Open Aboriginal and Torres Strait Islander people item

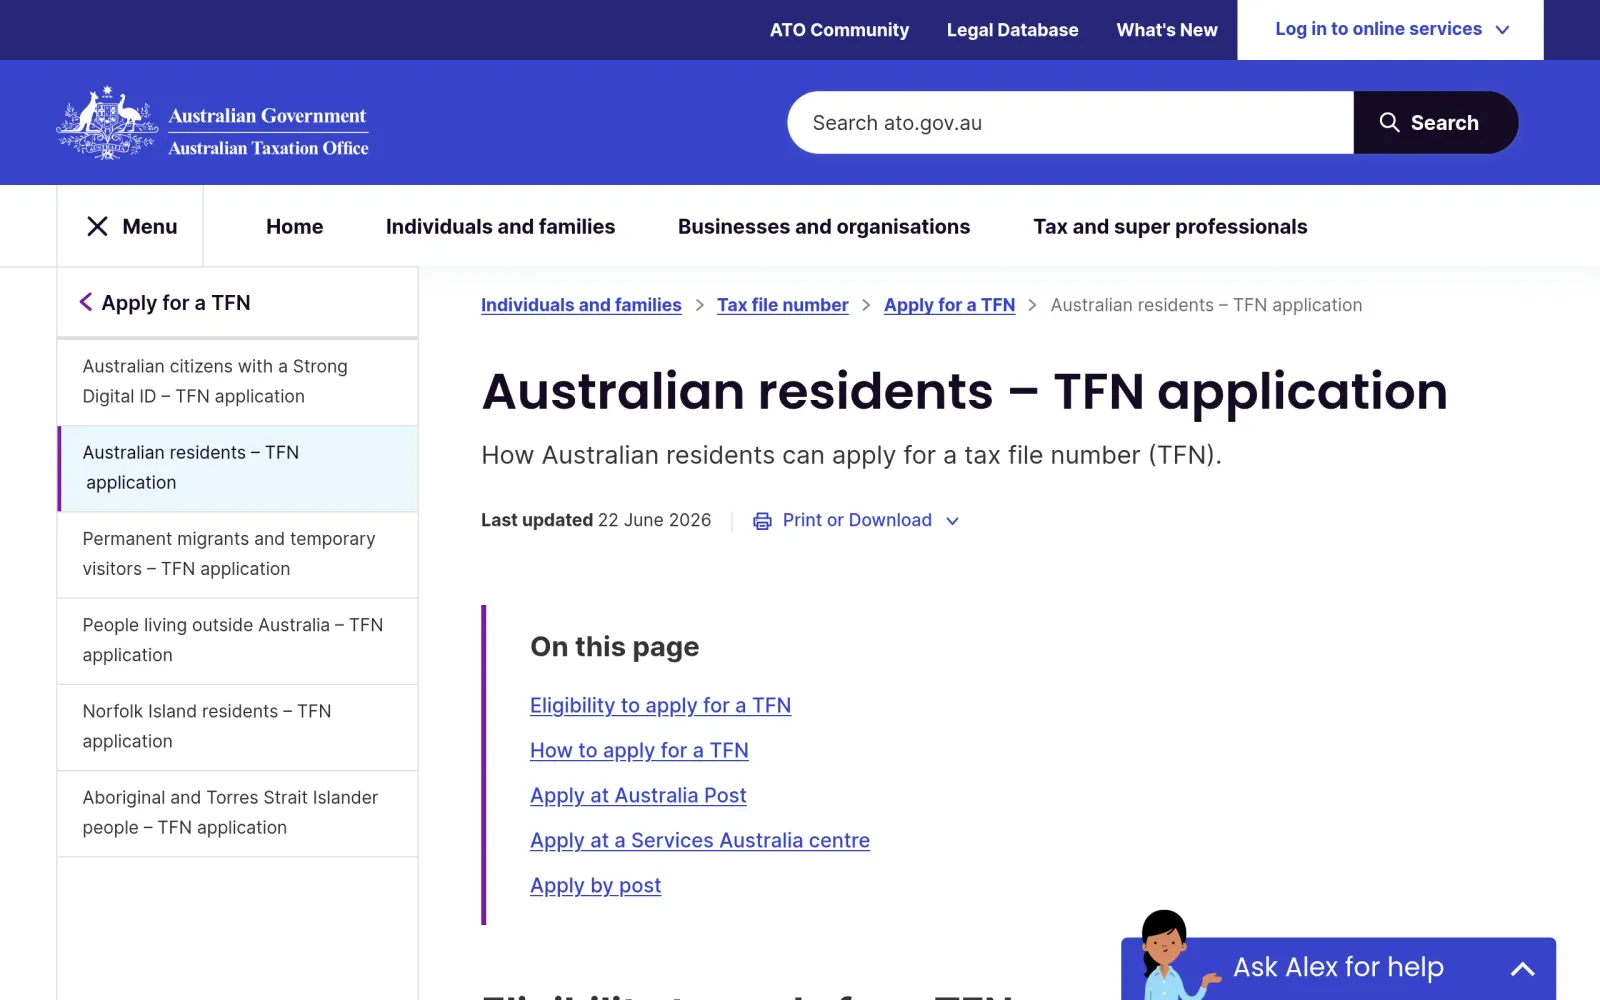tap(238, 812)
